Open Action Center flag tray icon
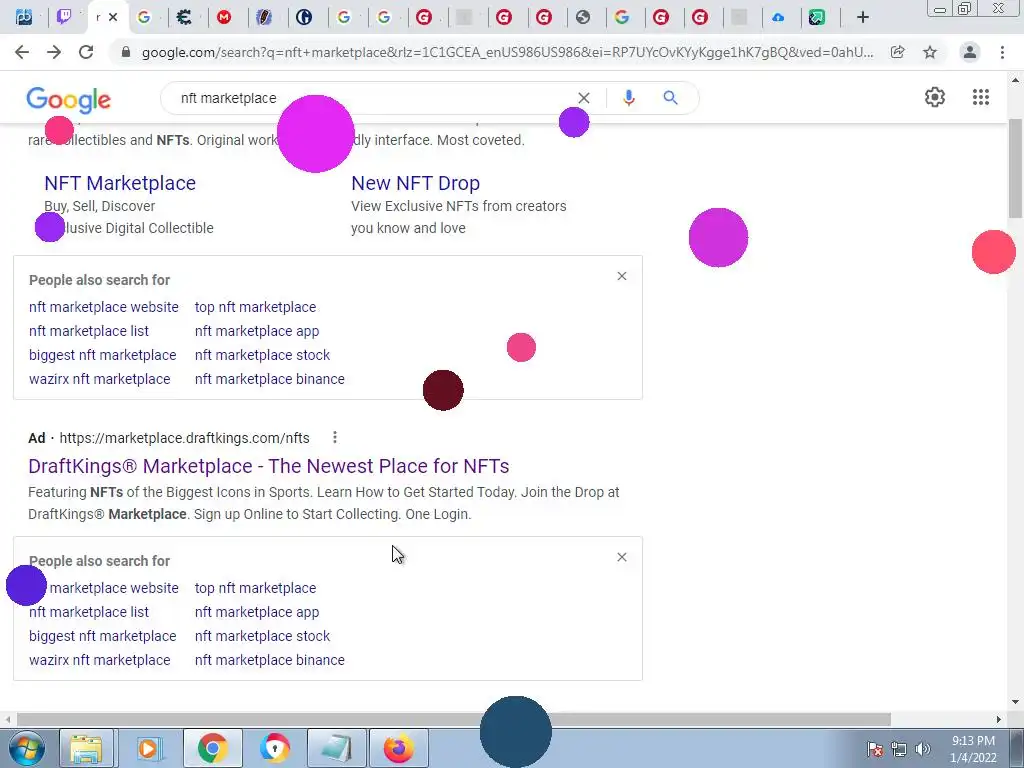 tap(875, 749)
